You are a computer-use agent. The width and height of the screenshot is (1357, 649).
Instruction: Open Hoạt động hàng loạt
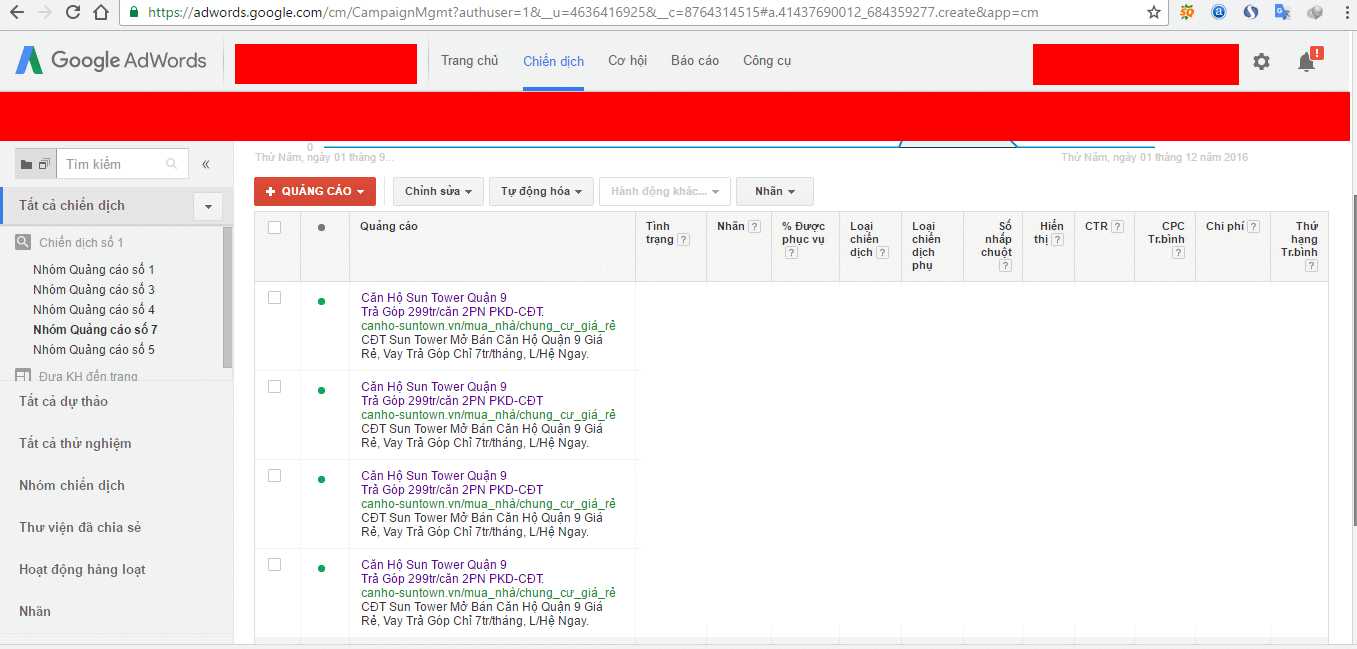(82, 569)
